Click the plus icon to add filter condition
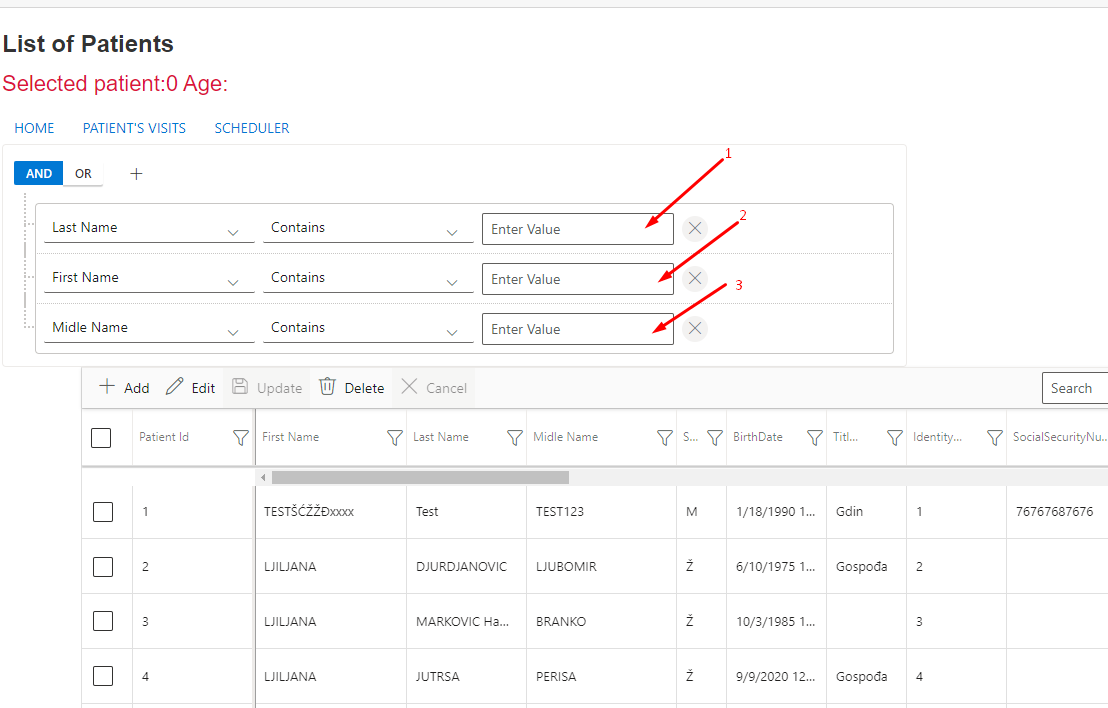Viewport: 1108px width, 708px height. [137, 174]
